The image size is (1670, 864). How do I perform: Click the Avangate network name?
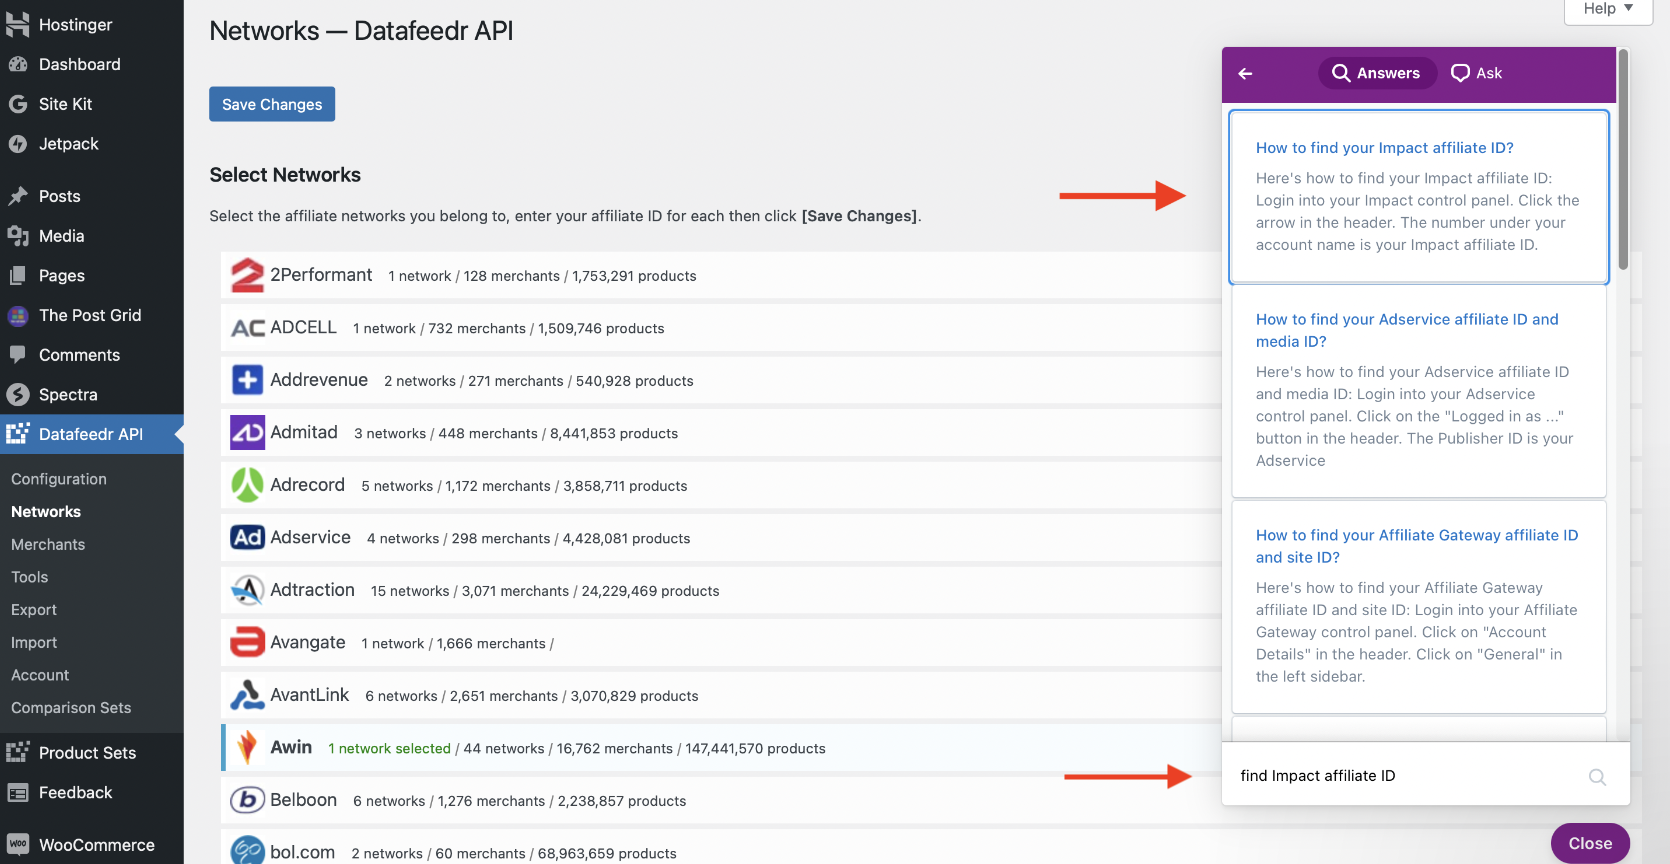coord(308,642)
